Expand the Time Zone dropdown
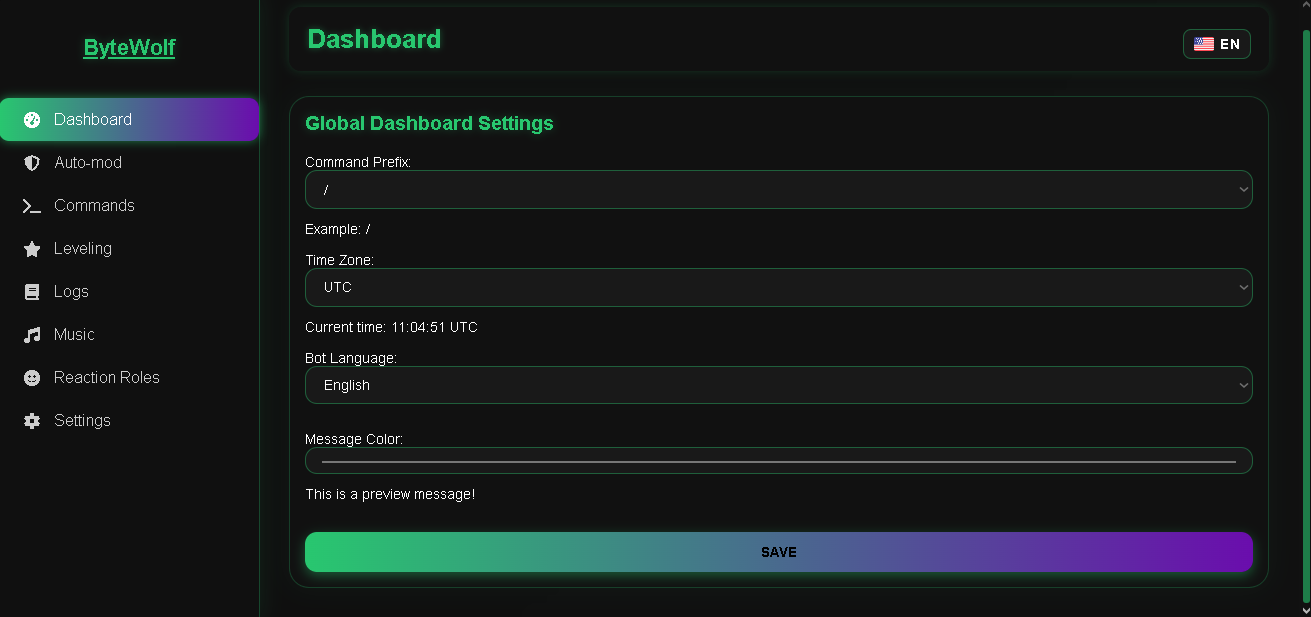This screenshot has width=1311, height=617. click(778, 287)
